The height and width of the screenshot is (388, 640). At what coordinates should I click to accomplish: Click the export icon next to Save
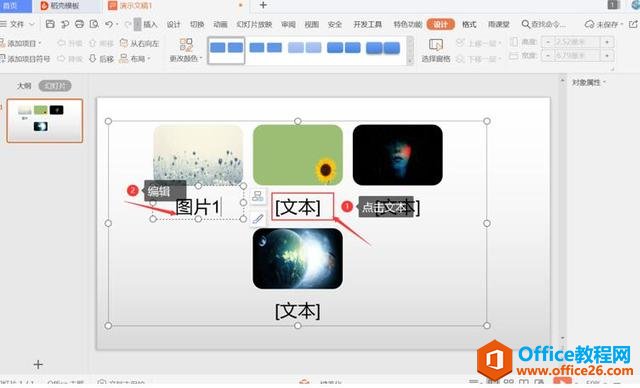tap(64, 24)
